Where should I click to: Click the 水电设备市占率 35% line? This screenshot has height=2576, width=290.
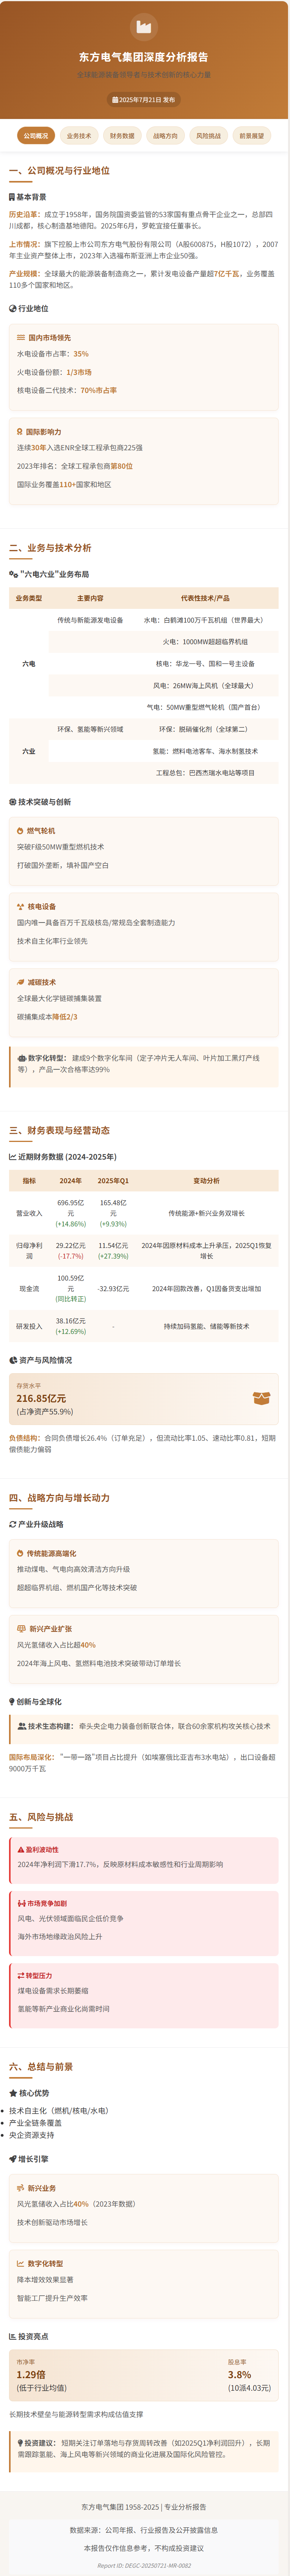point(53,354)
